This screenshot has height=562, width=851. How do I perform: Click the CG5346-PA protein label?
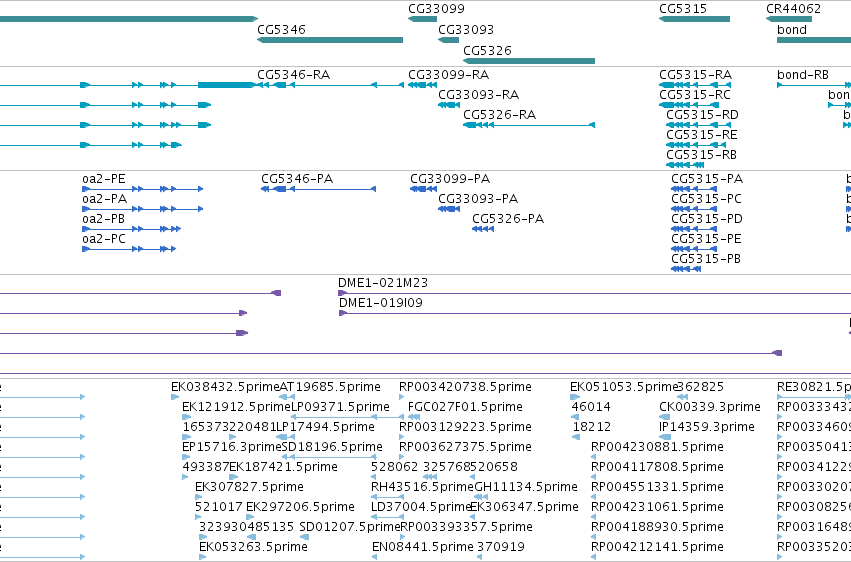(297, 179)
